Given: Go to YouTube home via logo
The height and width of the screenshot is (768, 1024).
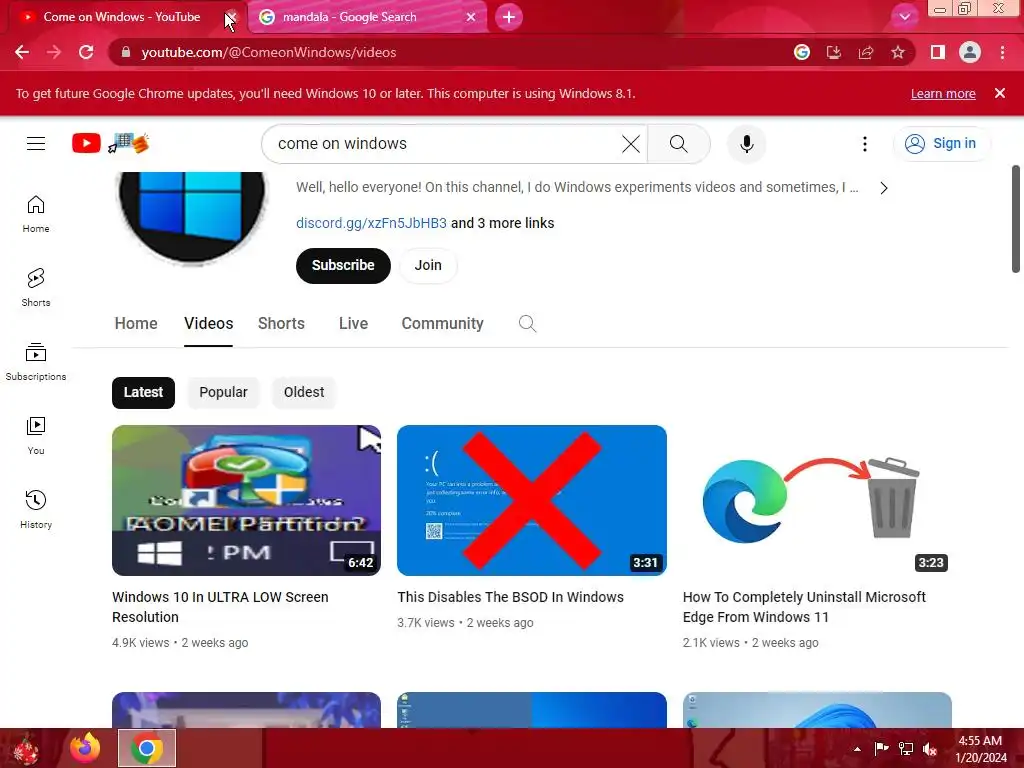Looking at the screenshot, I should [110, 143].
